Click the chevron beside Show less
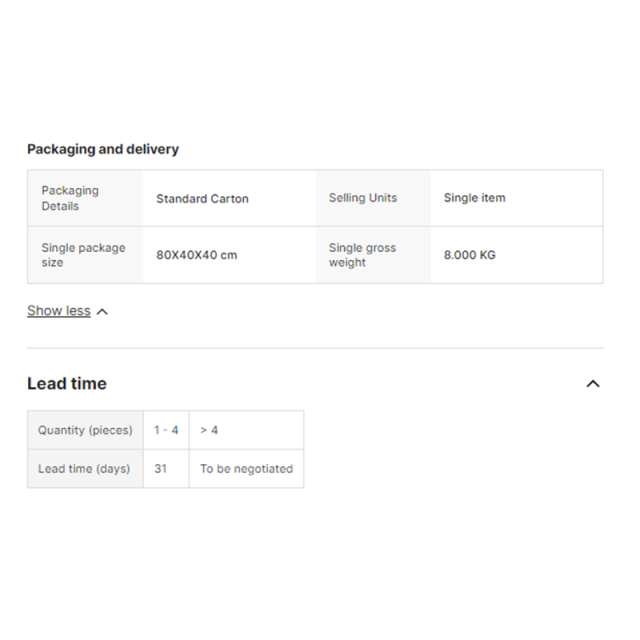The height and width of the screenshot is (640, 640). coord(102,312)
